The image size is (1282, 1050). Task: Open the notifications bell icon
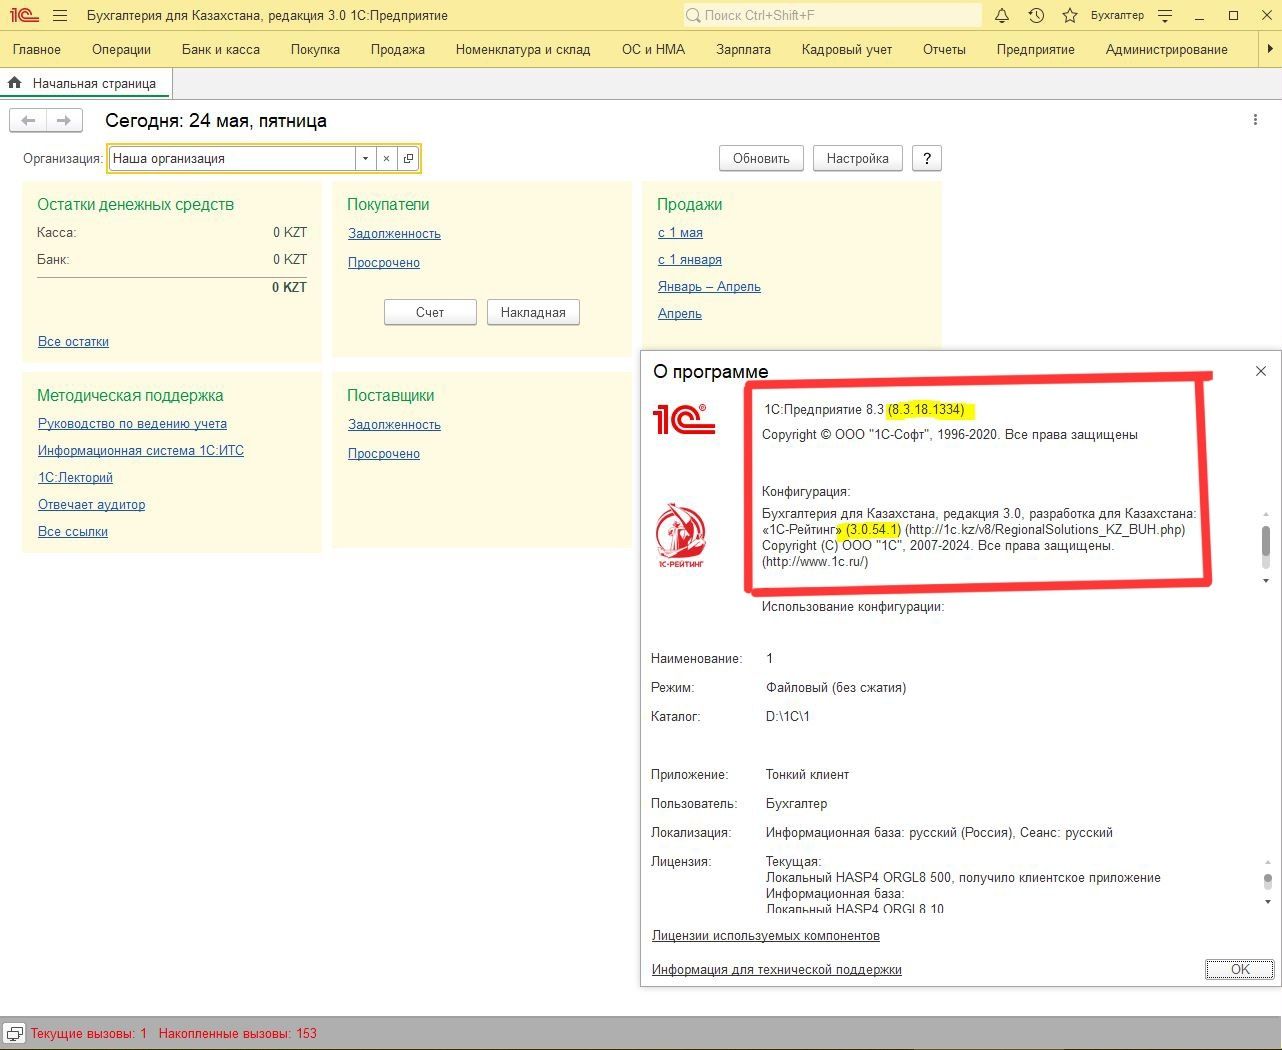tap(1002, 15)
